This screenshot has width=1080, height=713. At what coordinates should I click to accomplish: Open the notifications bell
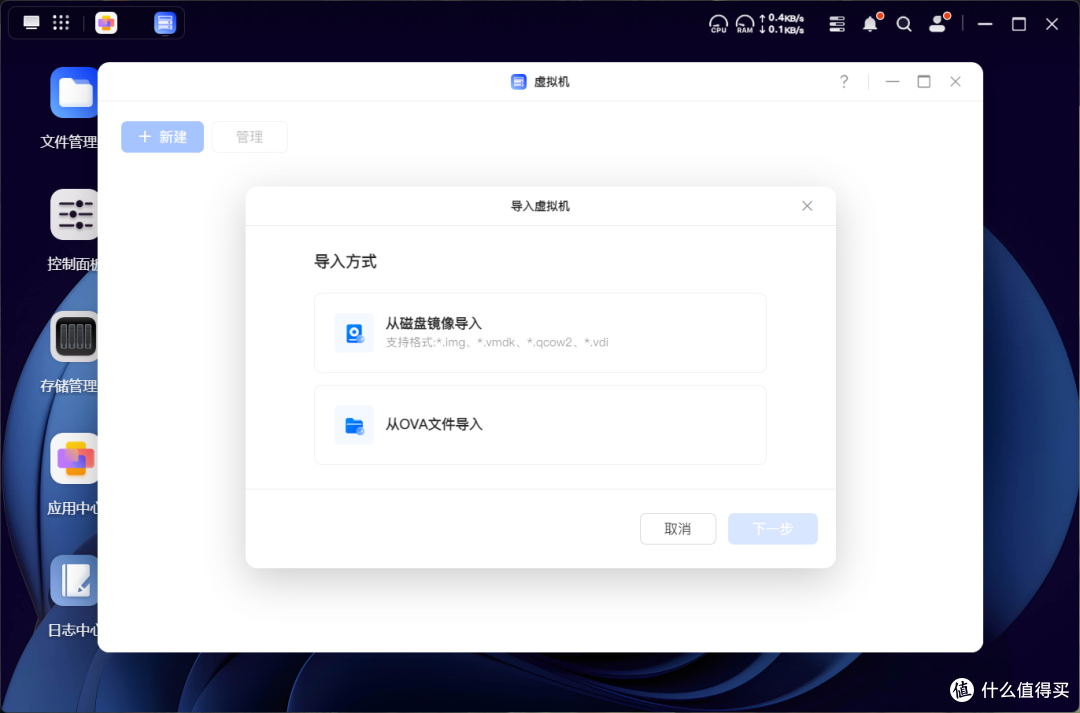(871, 24)
